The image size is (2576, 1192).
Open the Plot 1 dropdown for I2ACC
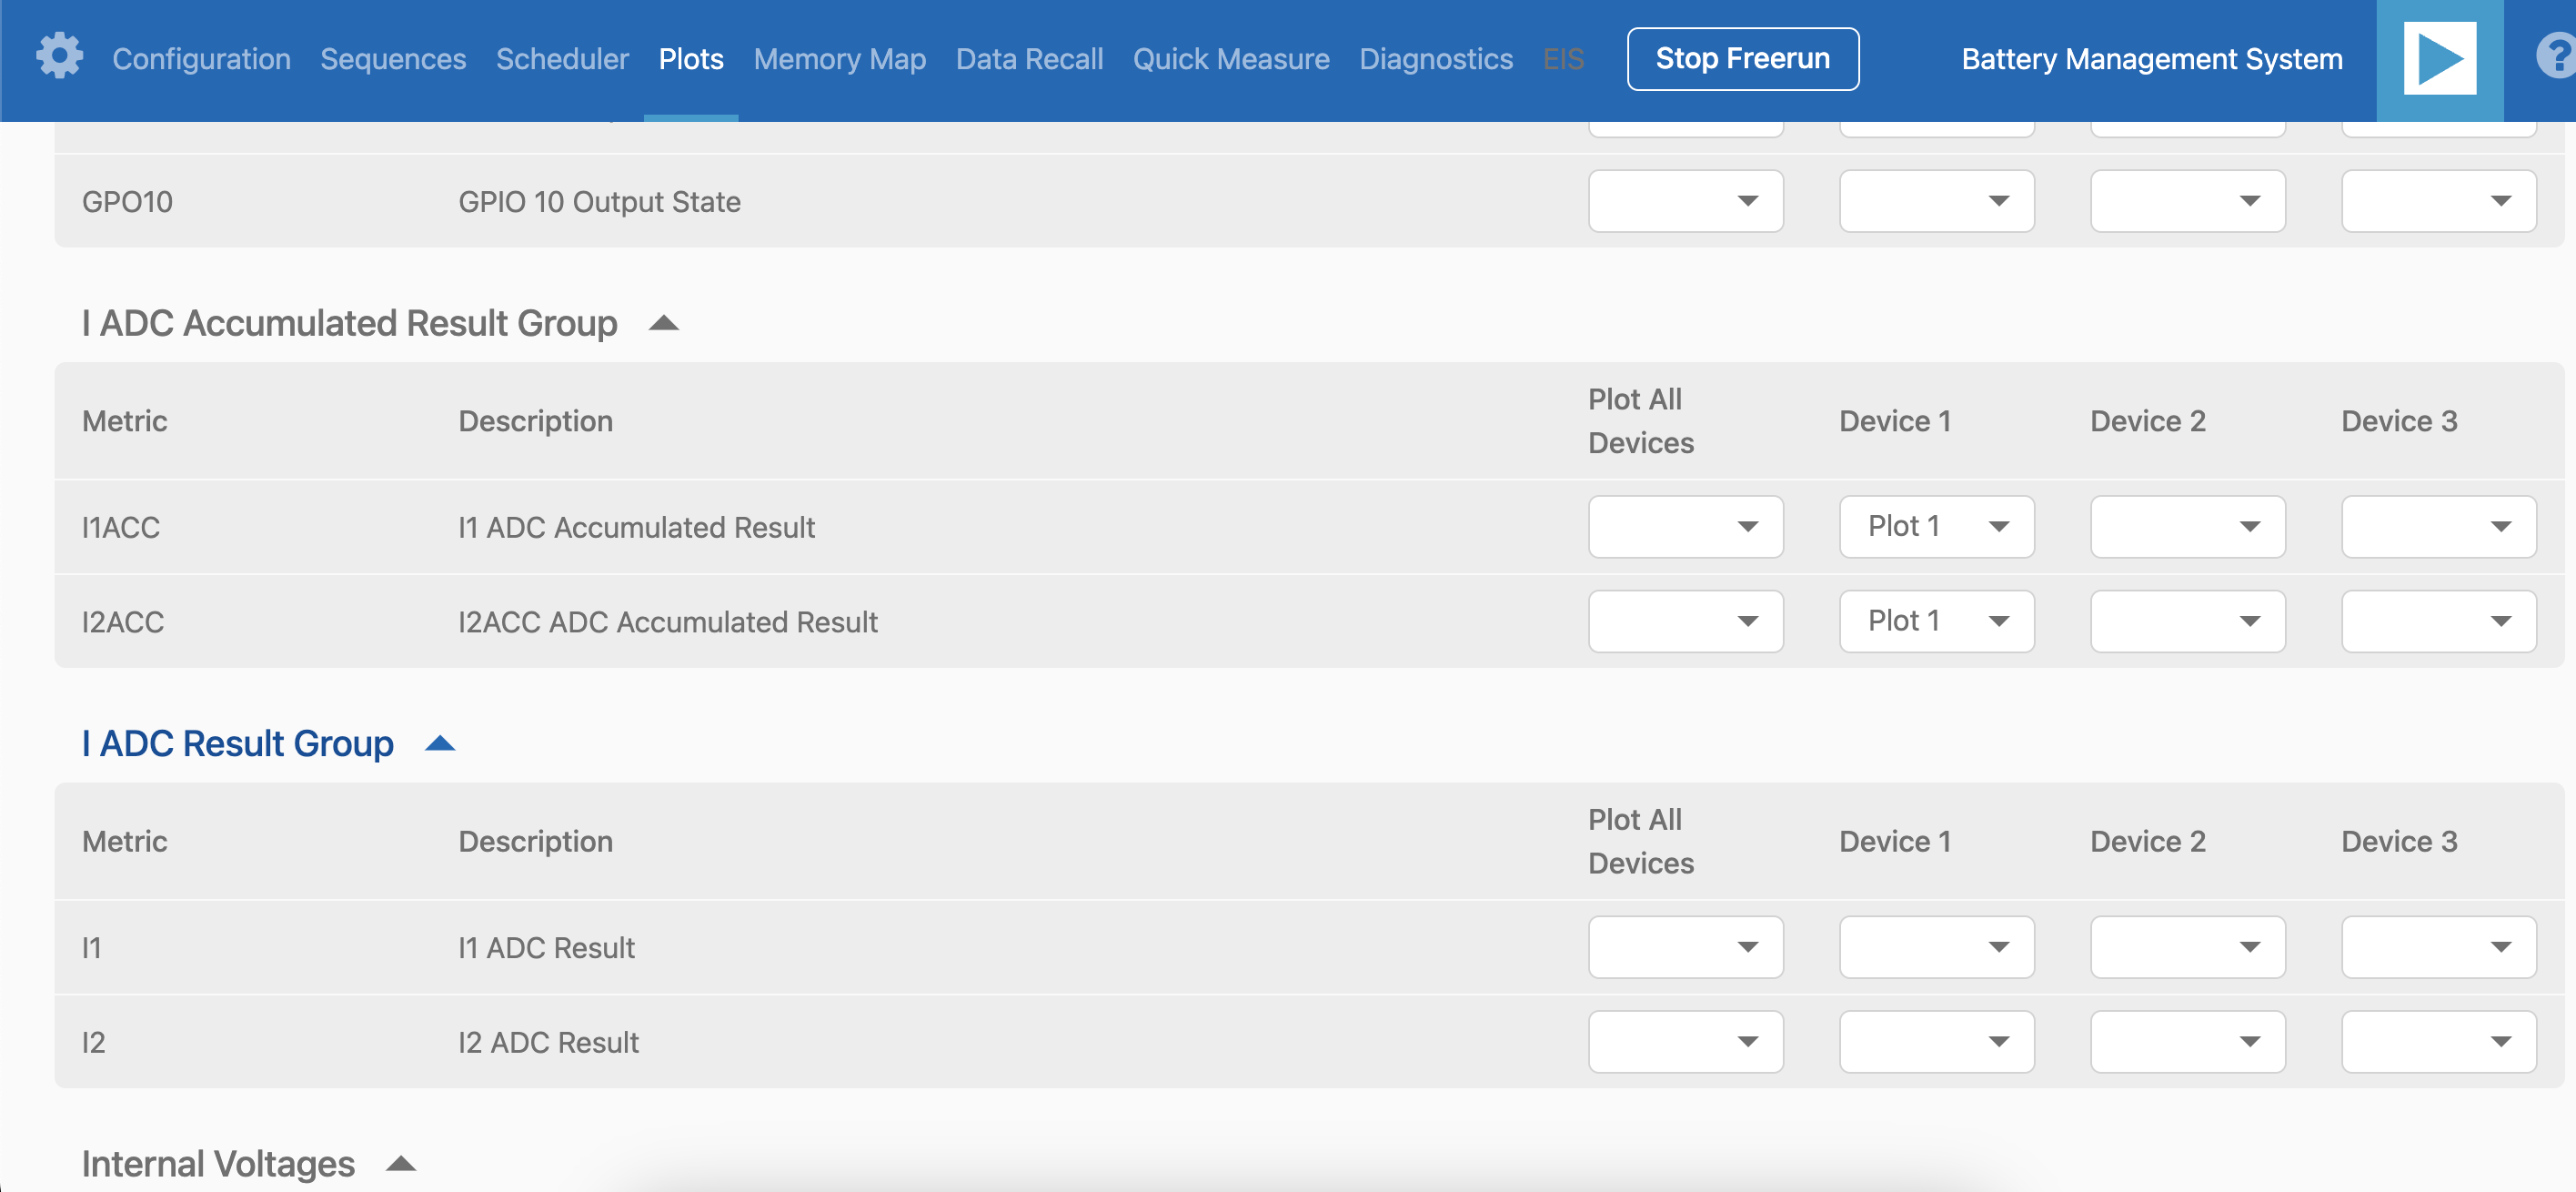click(x=1936, y=620)
